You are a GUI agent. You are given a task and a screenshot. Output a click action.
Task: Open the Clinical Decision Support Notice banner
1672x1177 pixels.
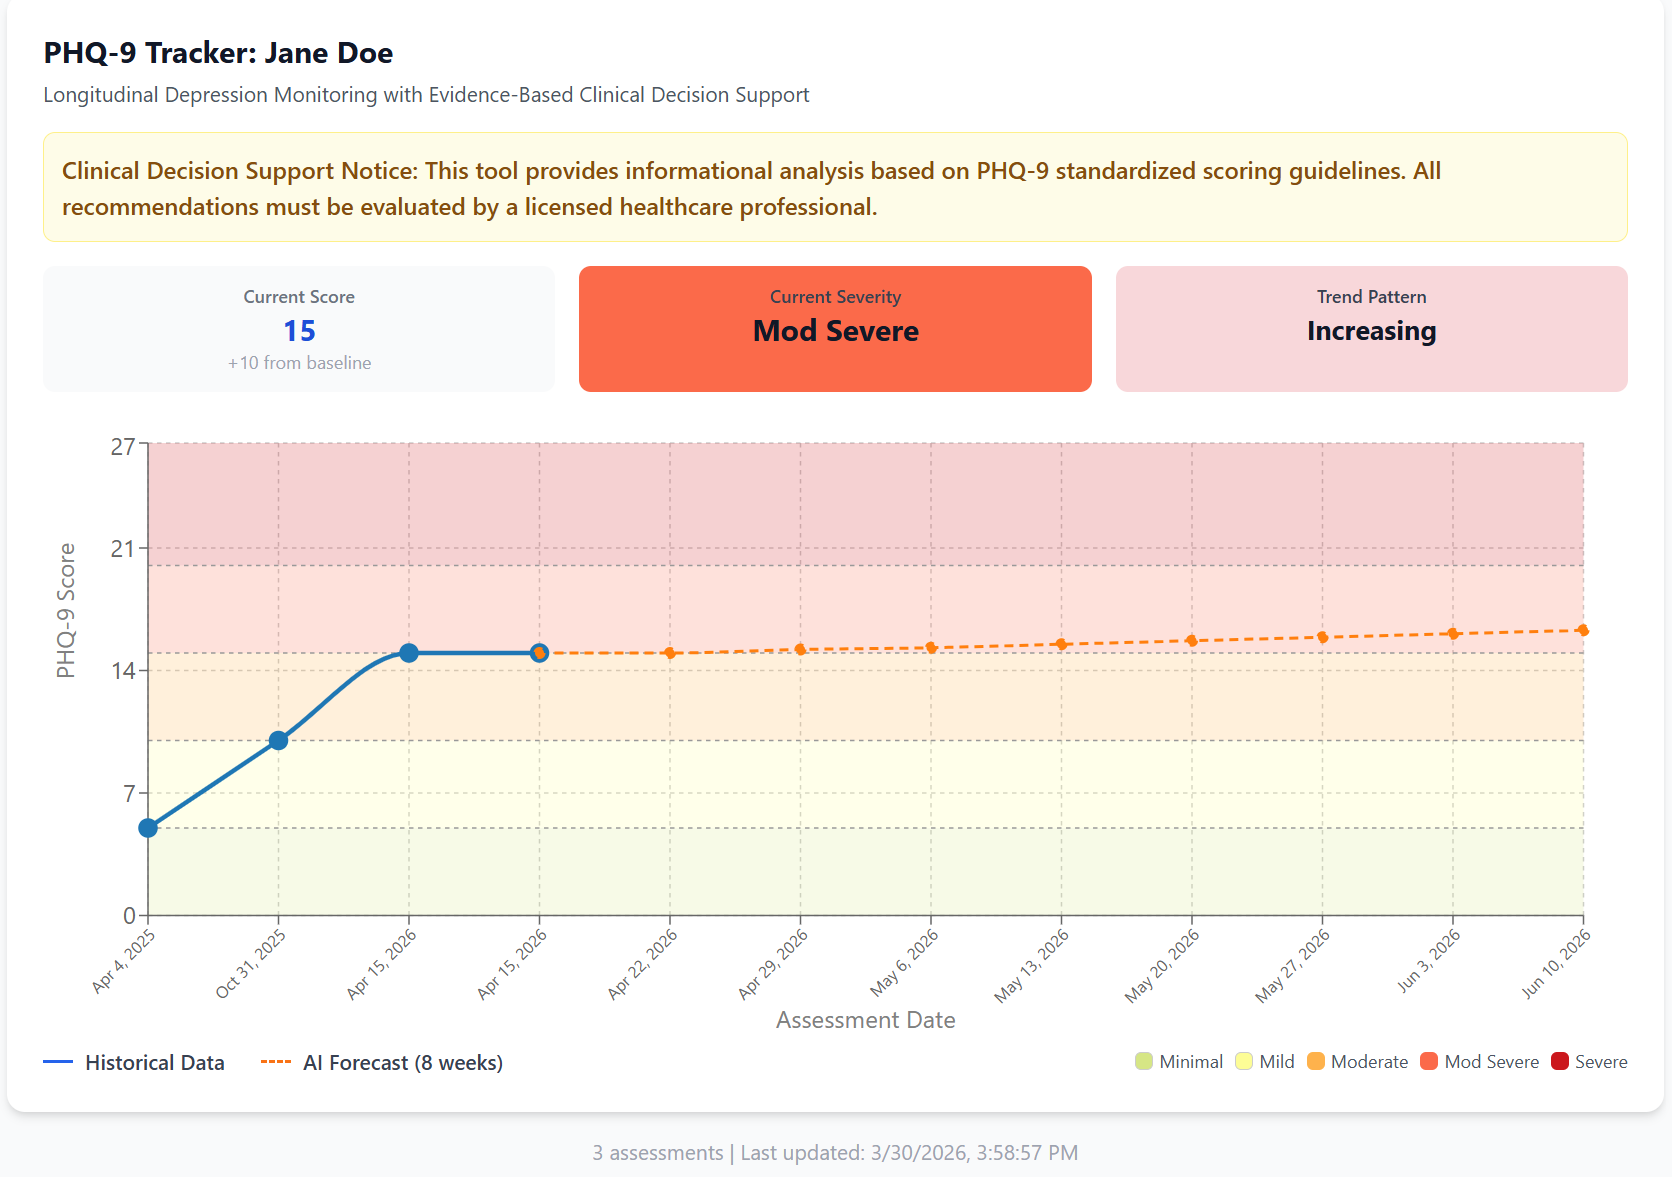click(836, 188)
